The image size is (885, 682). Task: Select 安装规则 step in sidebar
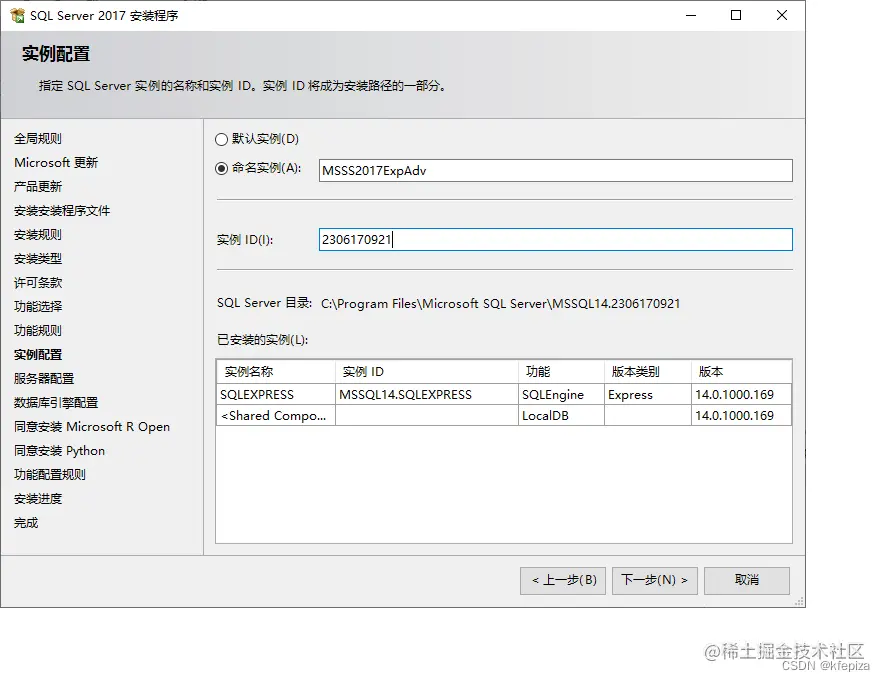tap(38, 234)
